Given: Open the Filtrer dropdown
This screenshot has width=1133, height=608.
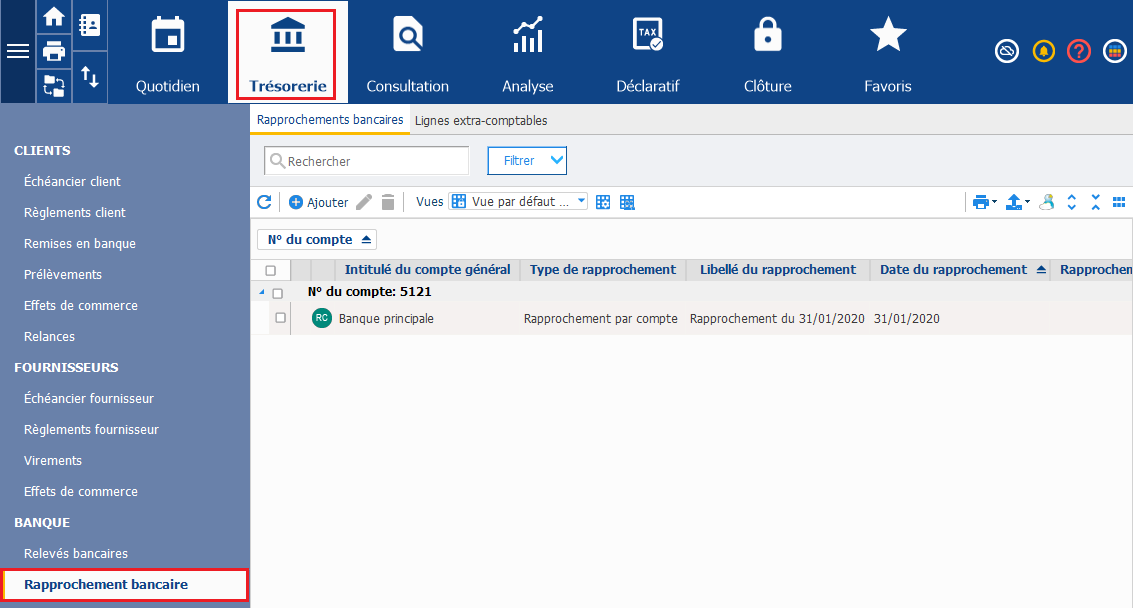Looking at the screenshot, I should tap(527, 160).
